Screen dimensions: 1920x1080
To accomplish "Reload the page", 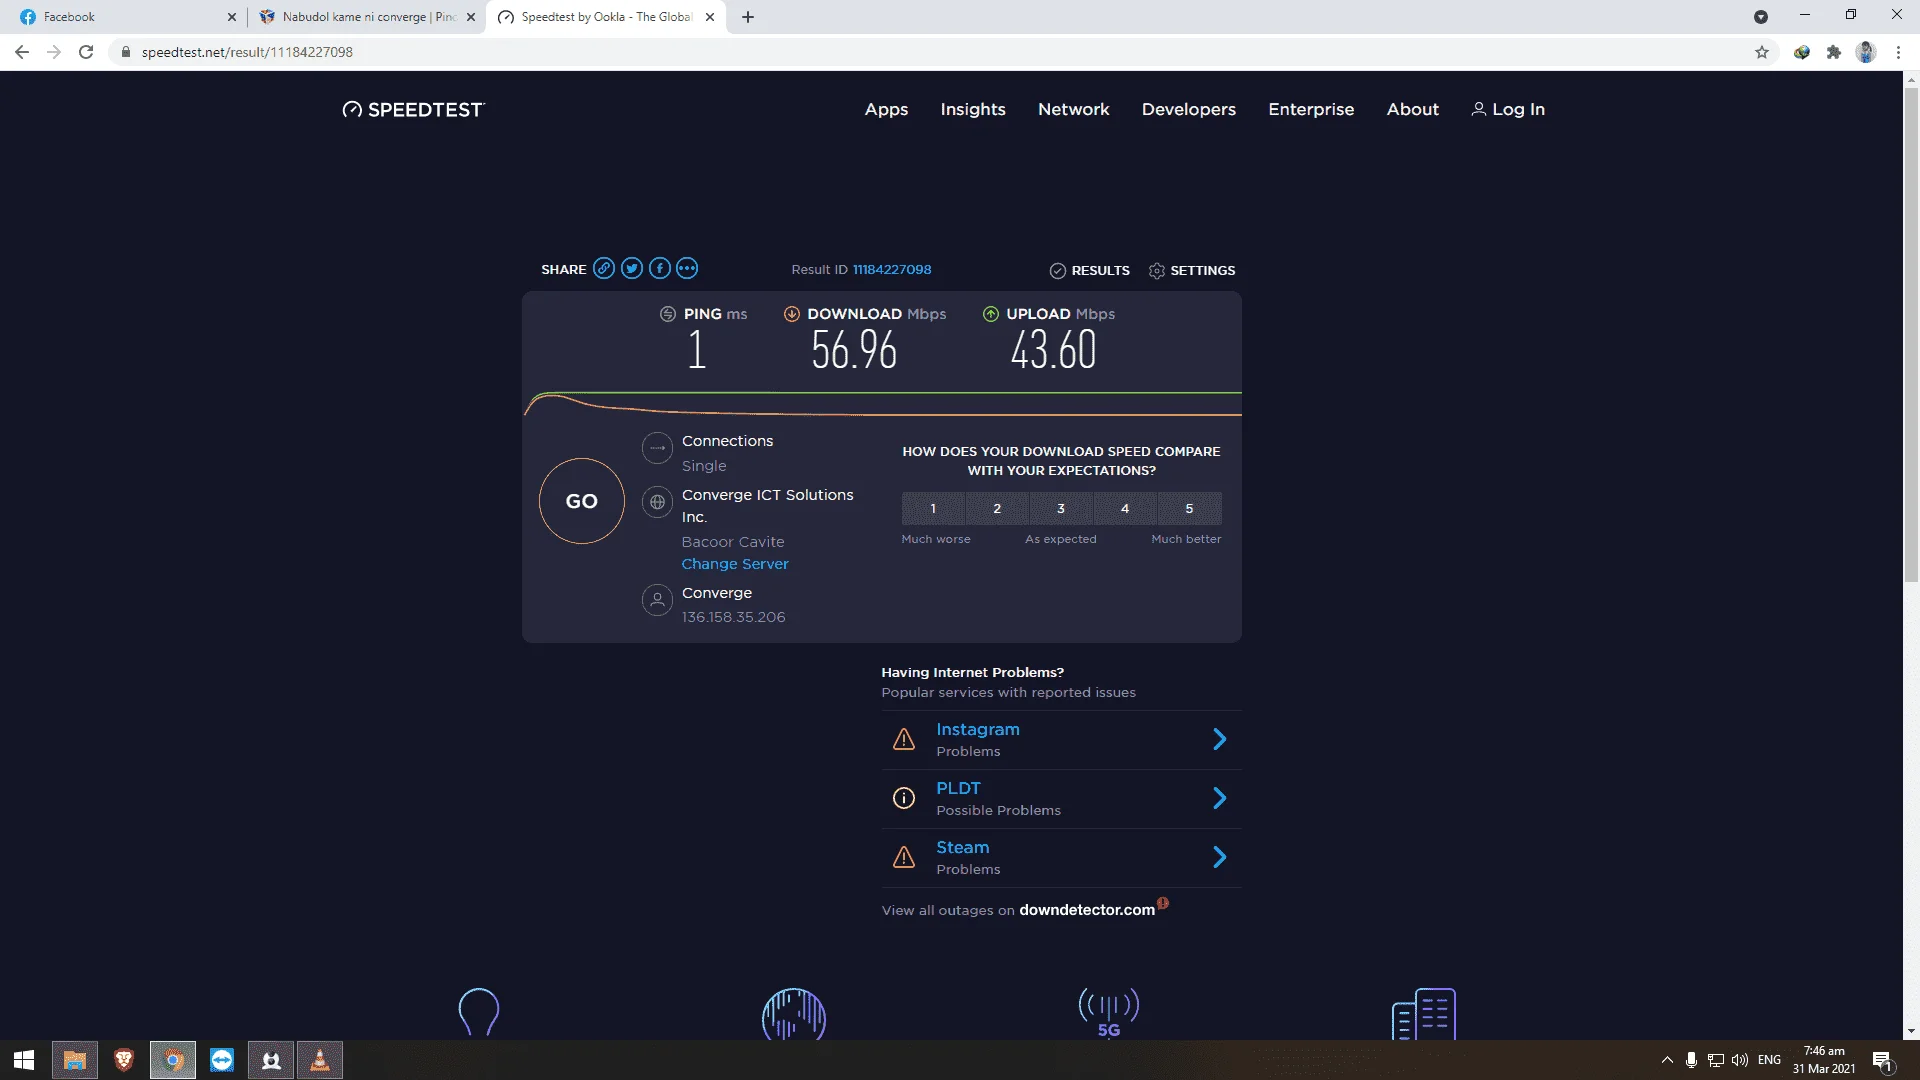I will tap(86, 52).
